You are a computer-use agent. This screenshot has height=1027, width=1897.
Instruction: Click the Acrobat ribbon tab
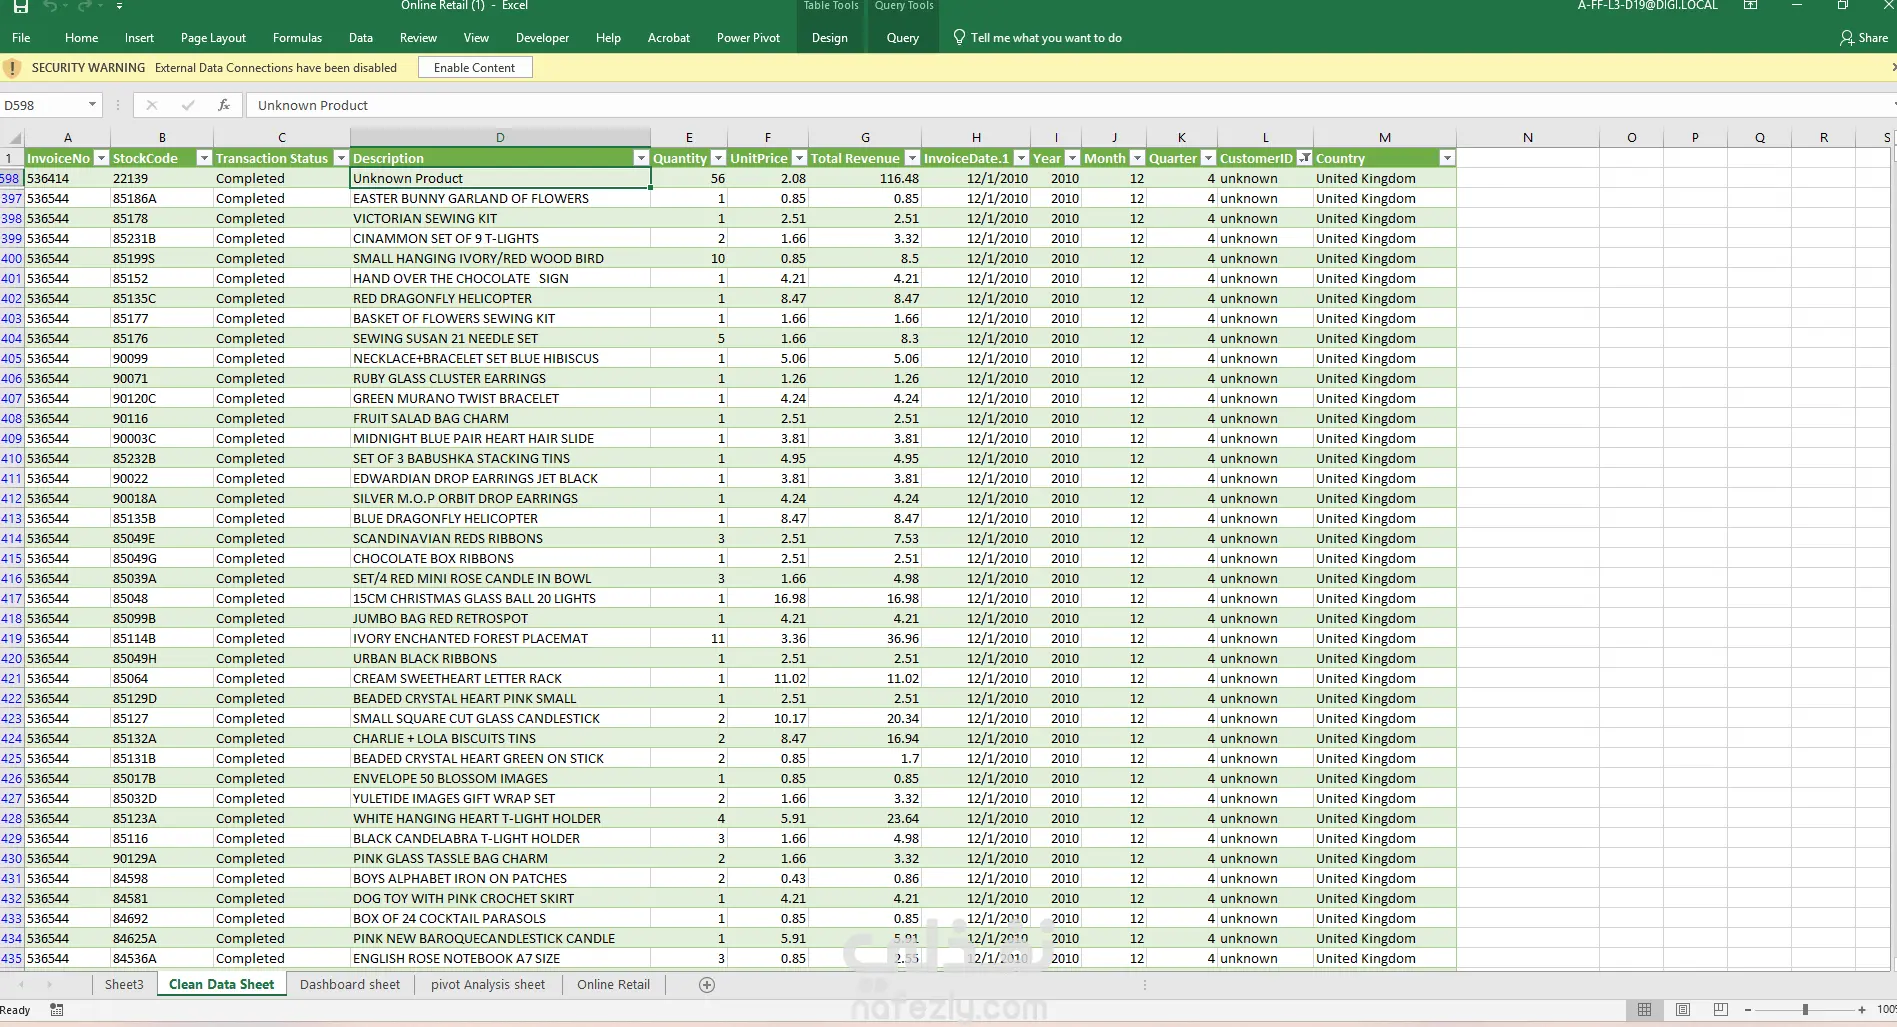click(x=668, y=38)
